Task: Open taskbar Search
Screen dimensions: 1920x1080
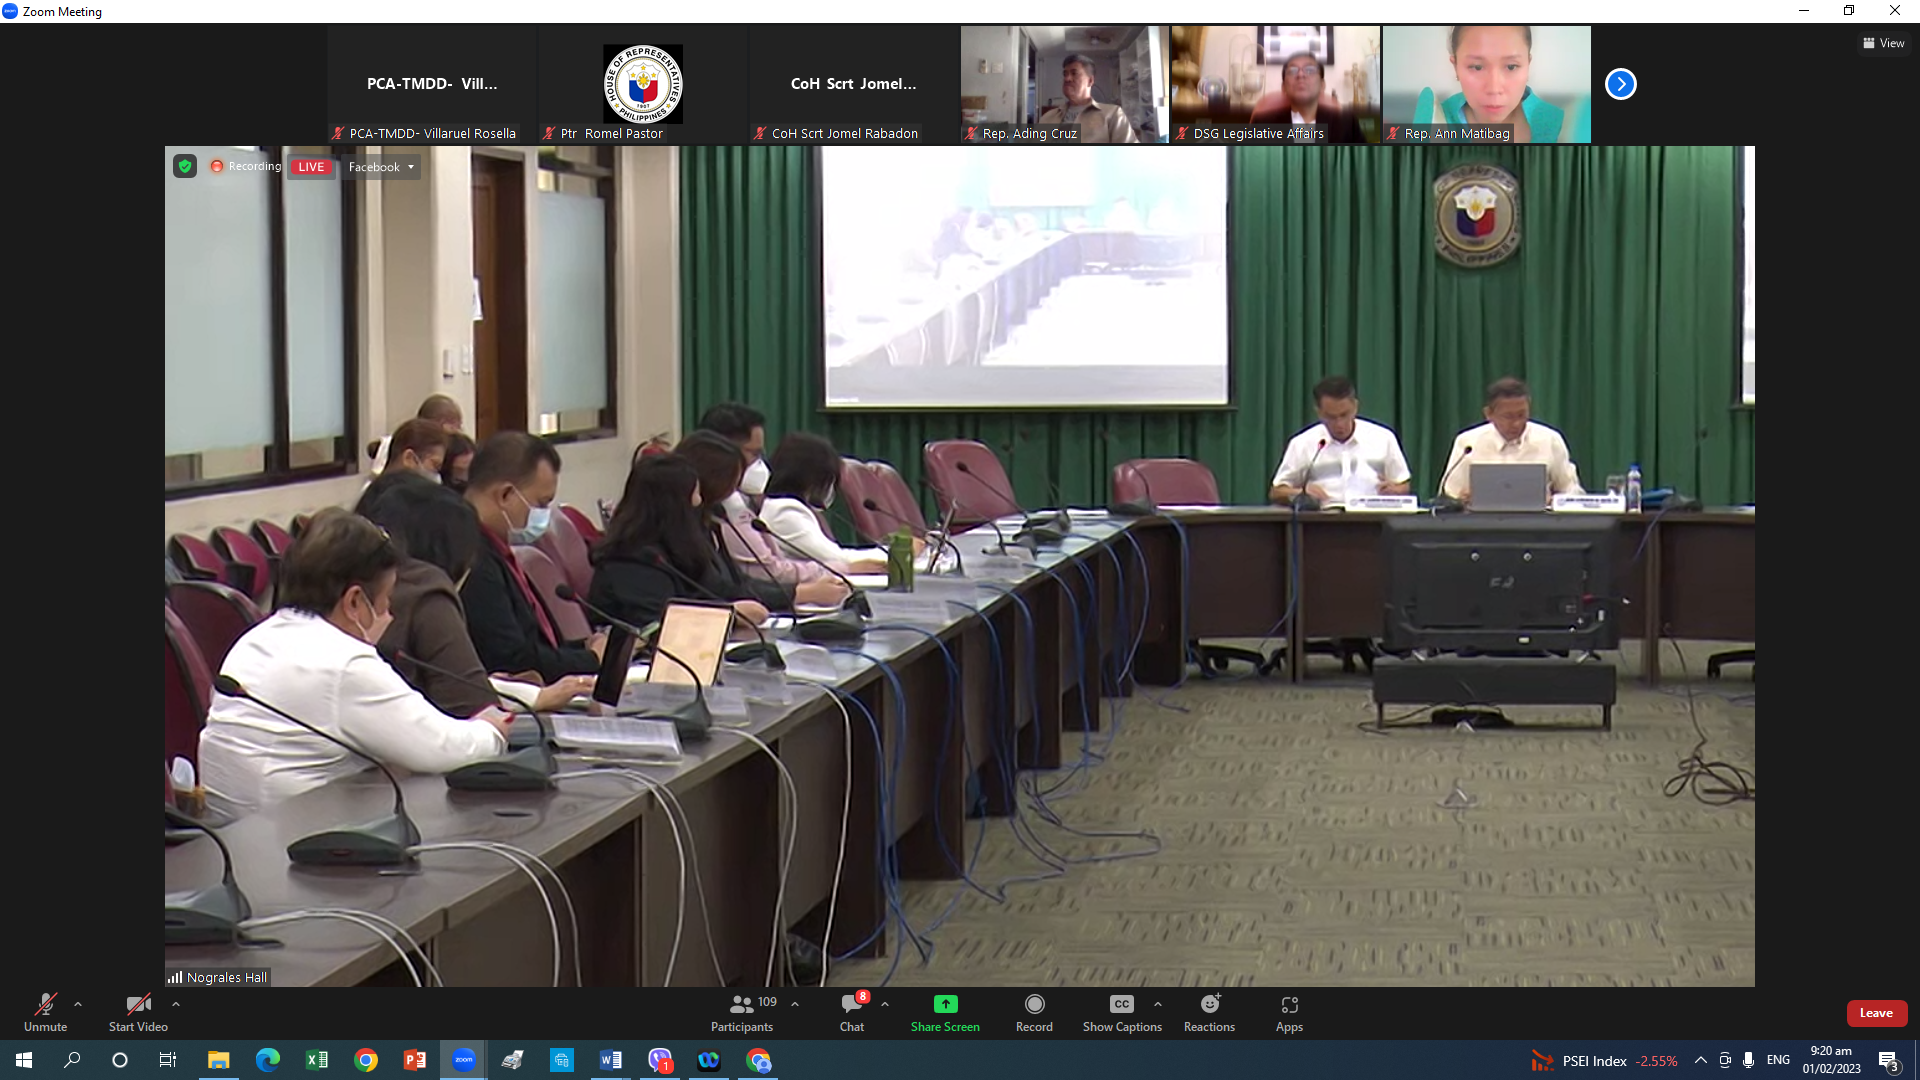Action: point(72,1060)
